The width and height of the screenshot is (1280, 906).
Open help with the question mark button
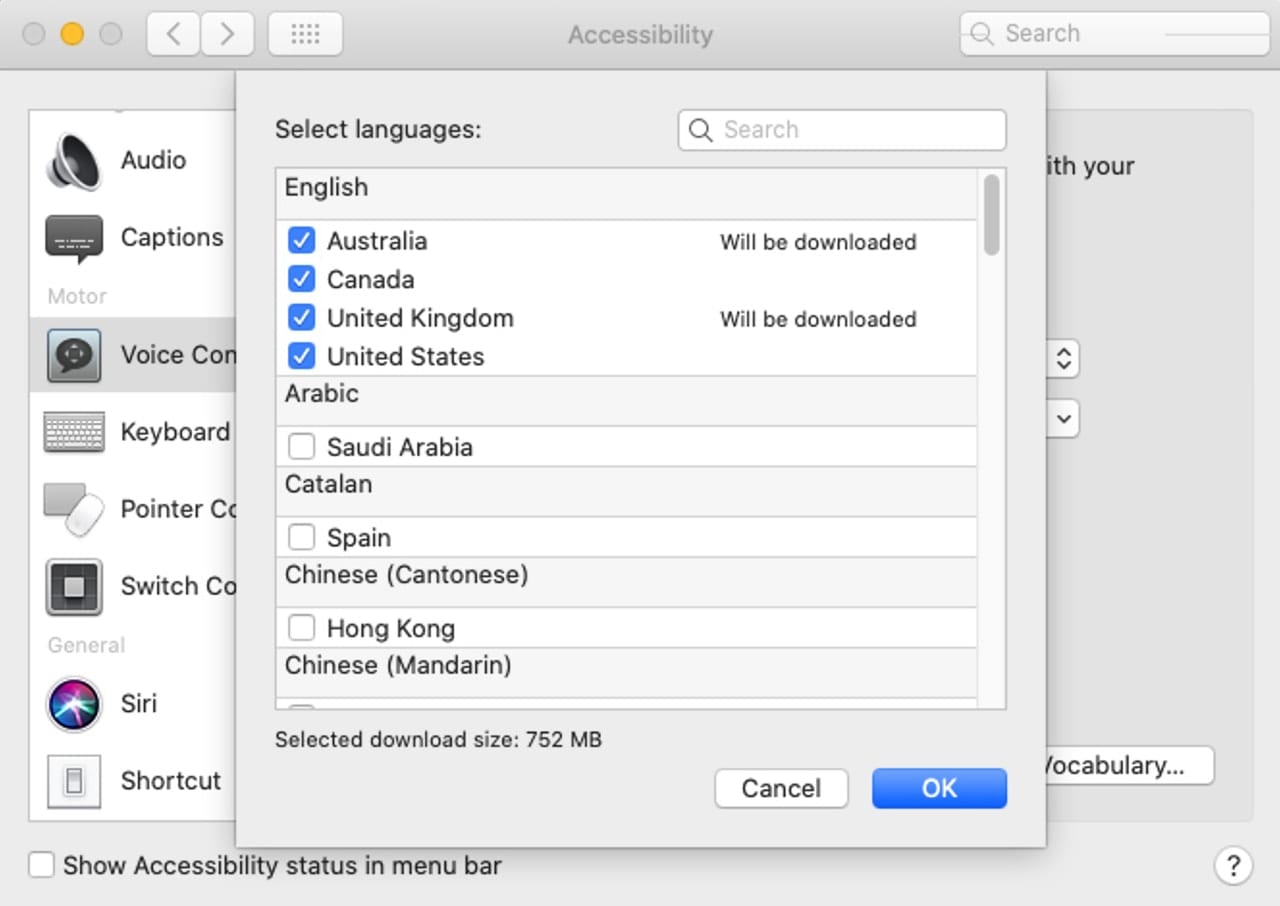1233,865
